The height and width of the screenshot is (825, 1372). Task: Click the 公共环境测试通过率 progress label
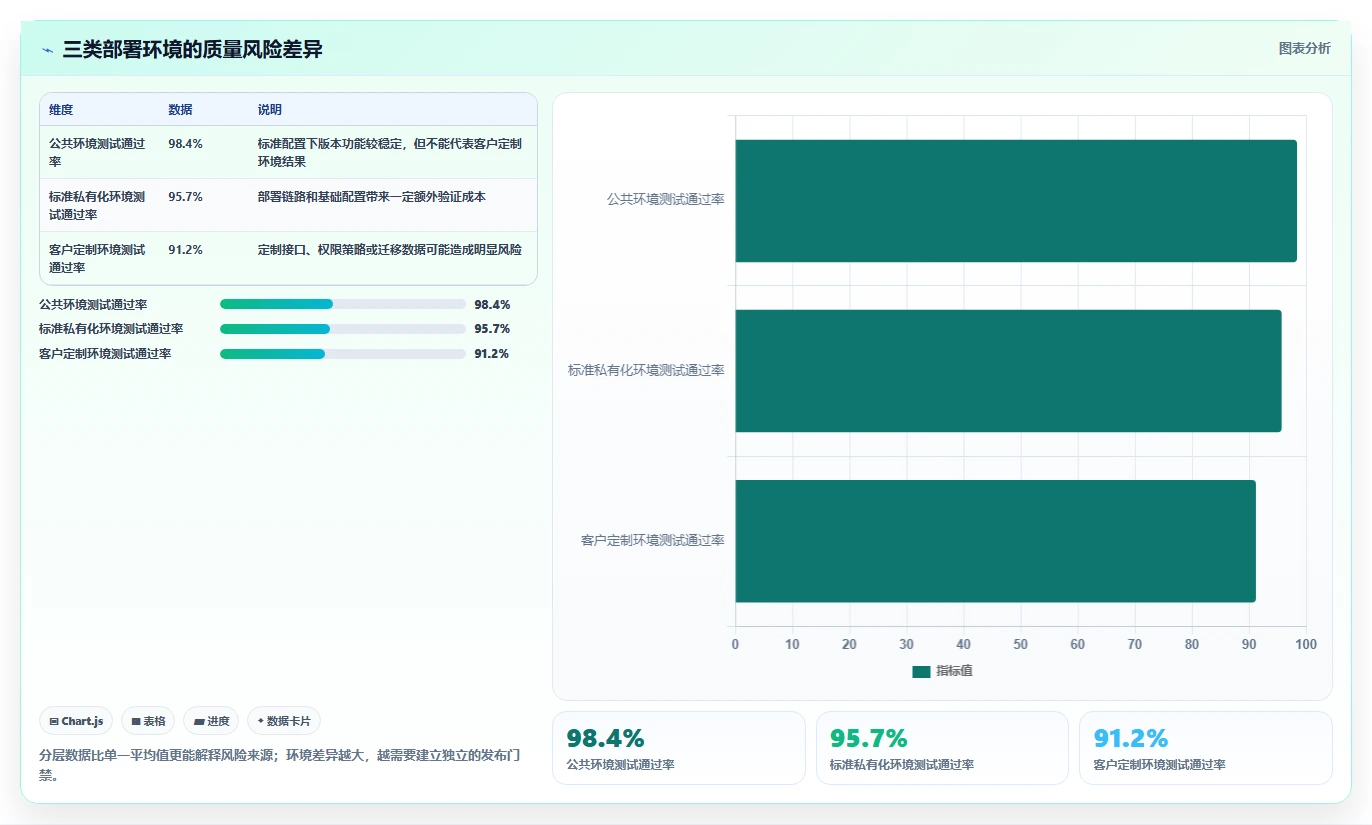click(93, 304)
